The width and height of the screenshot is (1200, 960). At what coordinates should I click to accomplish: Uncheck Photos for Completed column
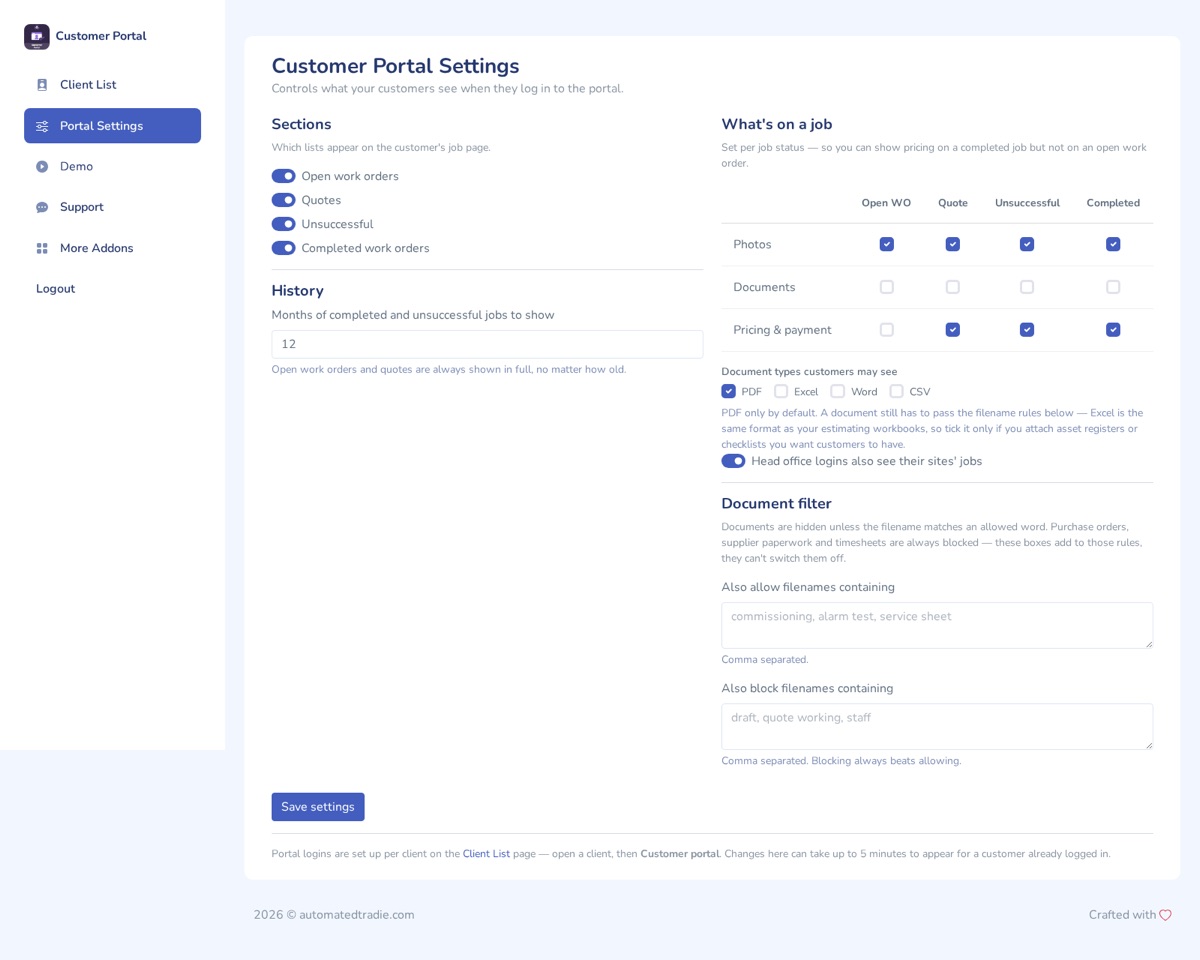pyautogui.click(x=1113, y=244)
